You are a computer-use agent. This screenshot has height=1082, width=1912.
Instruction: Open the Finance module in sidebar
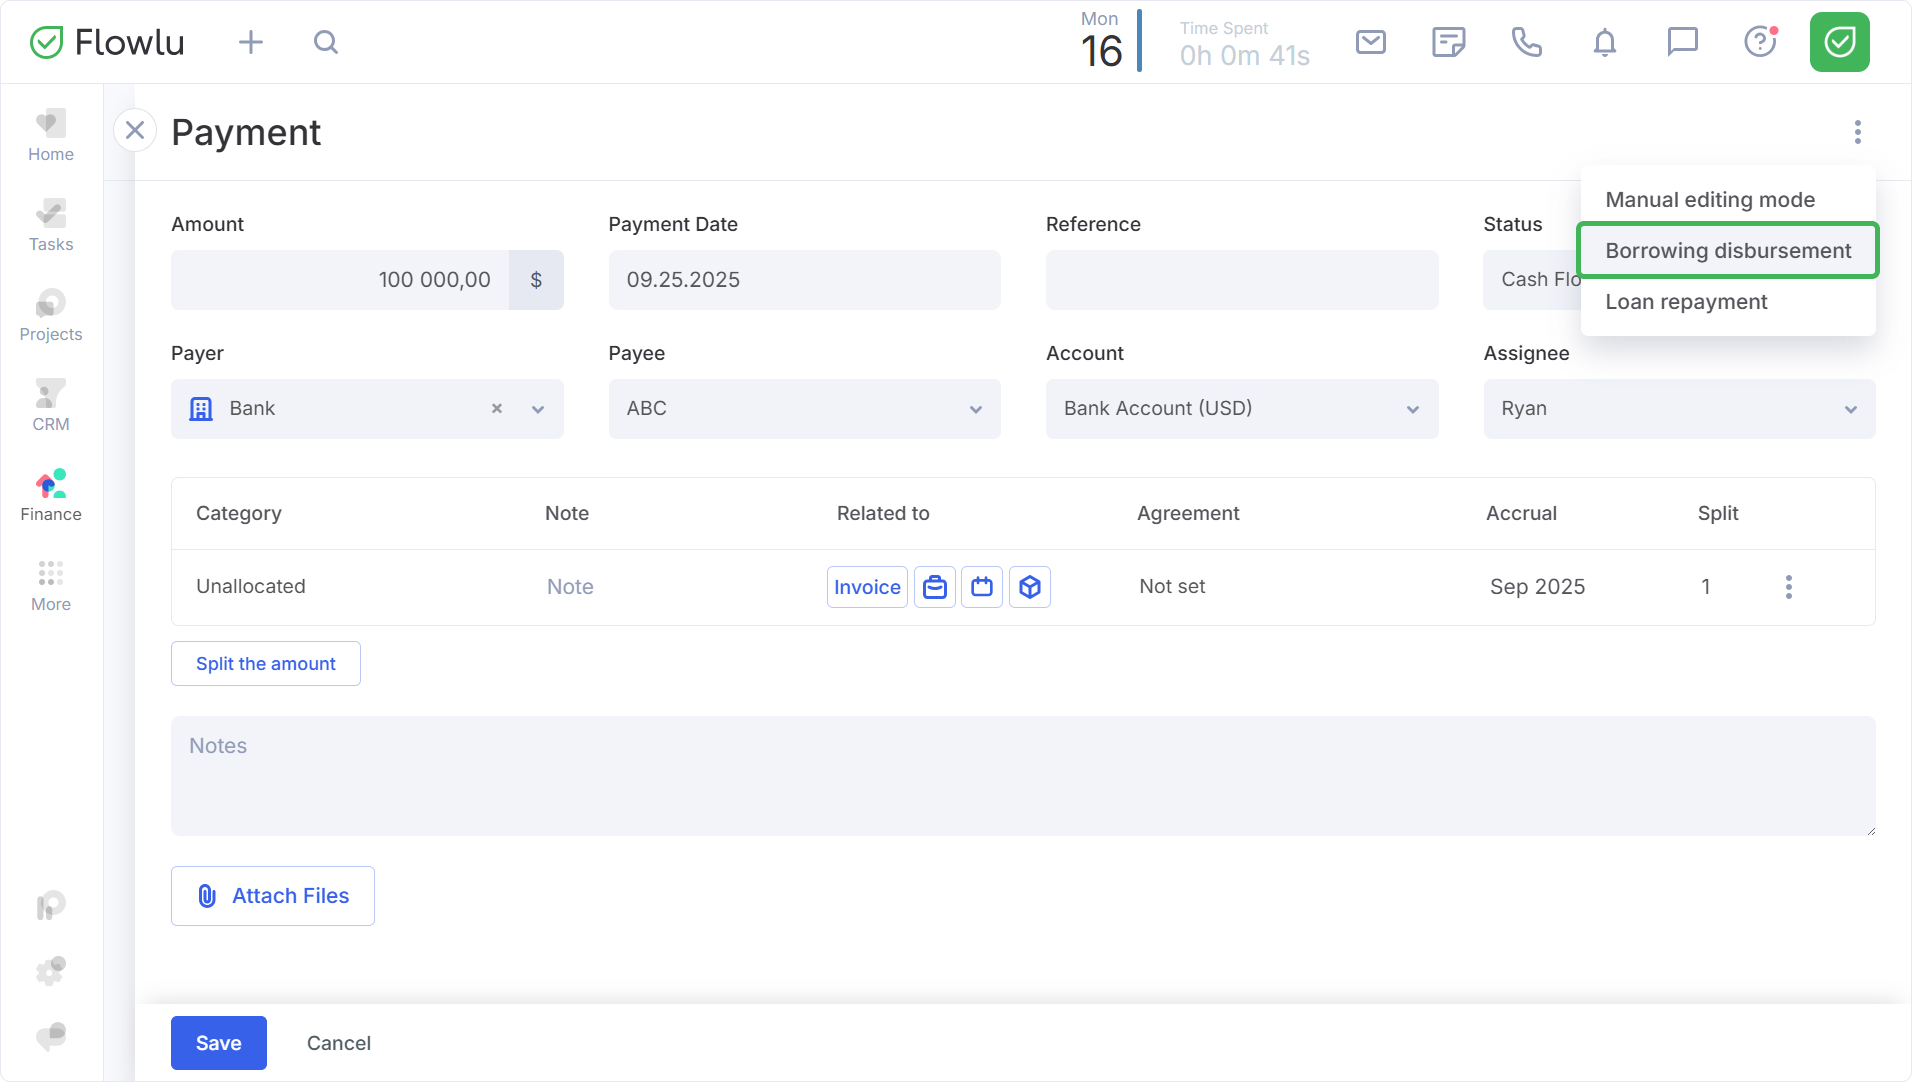point(51,496)
